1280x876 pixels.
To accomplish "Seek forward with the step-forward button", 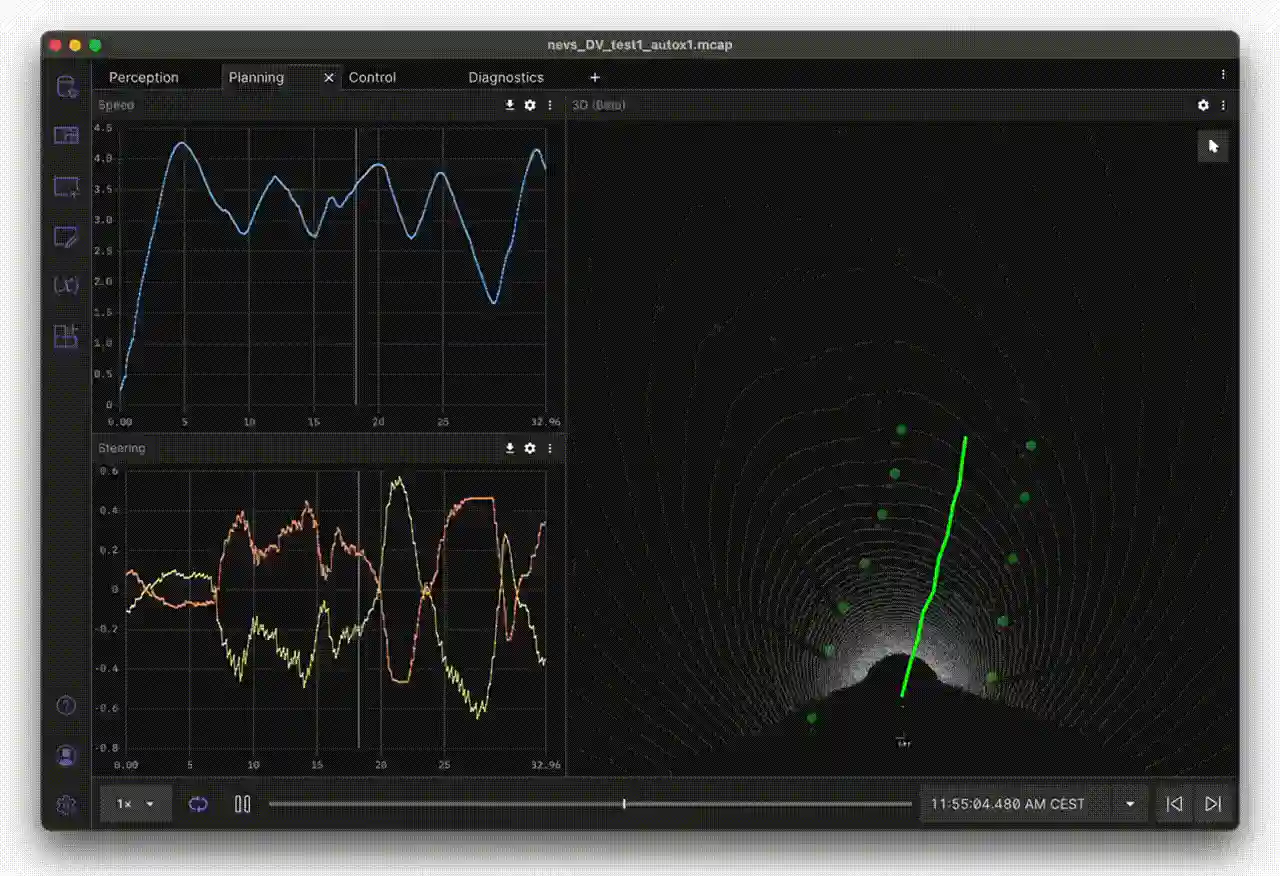I will click(1213, 804).
